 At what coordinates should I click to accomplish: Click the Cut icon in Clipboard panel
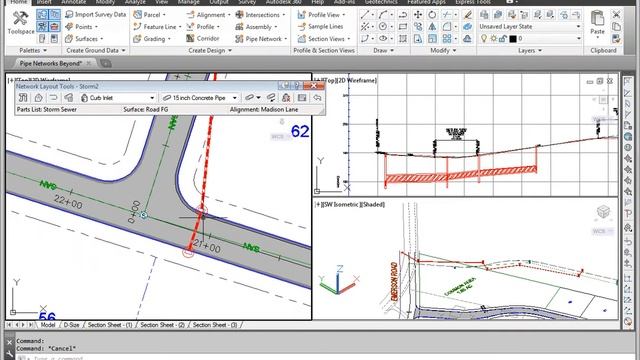(x=616, y=15)
